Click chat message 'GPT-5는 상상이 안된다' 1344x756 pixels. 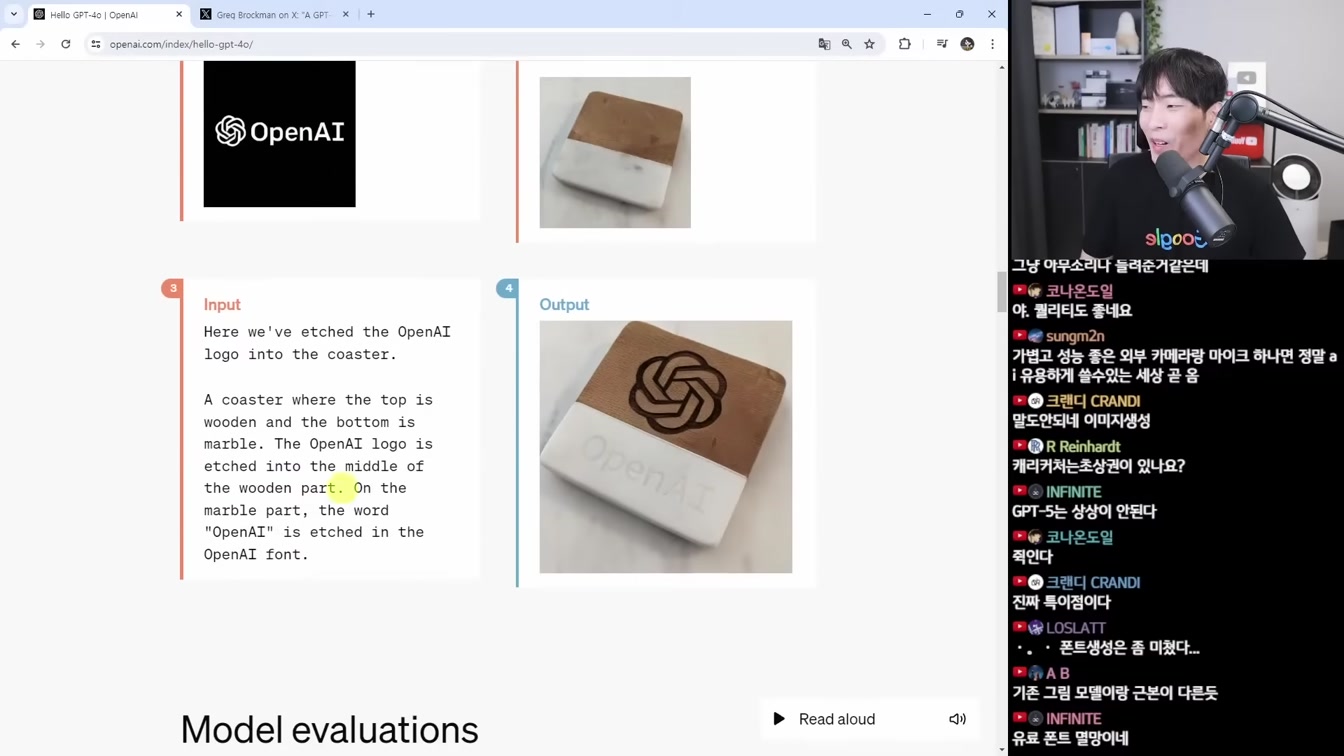click(1084, 512)
